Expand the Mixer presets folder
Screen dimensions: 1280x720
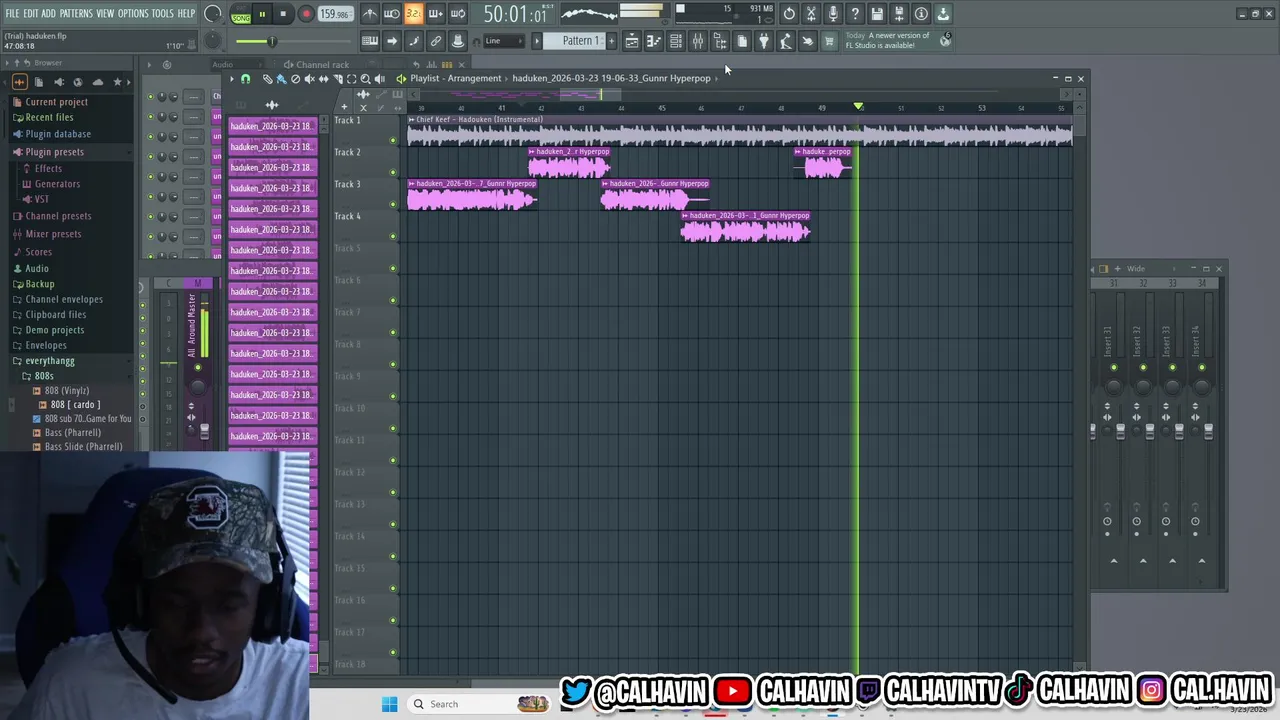click(x=53, y=234)
